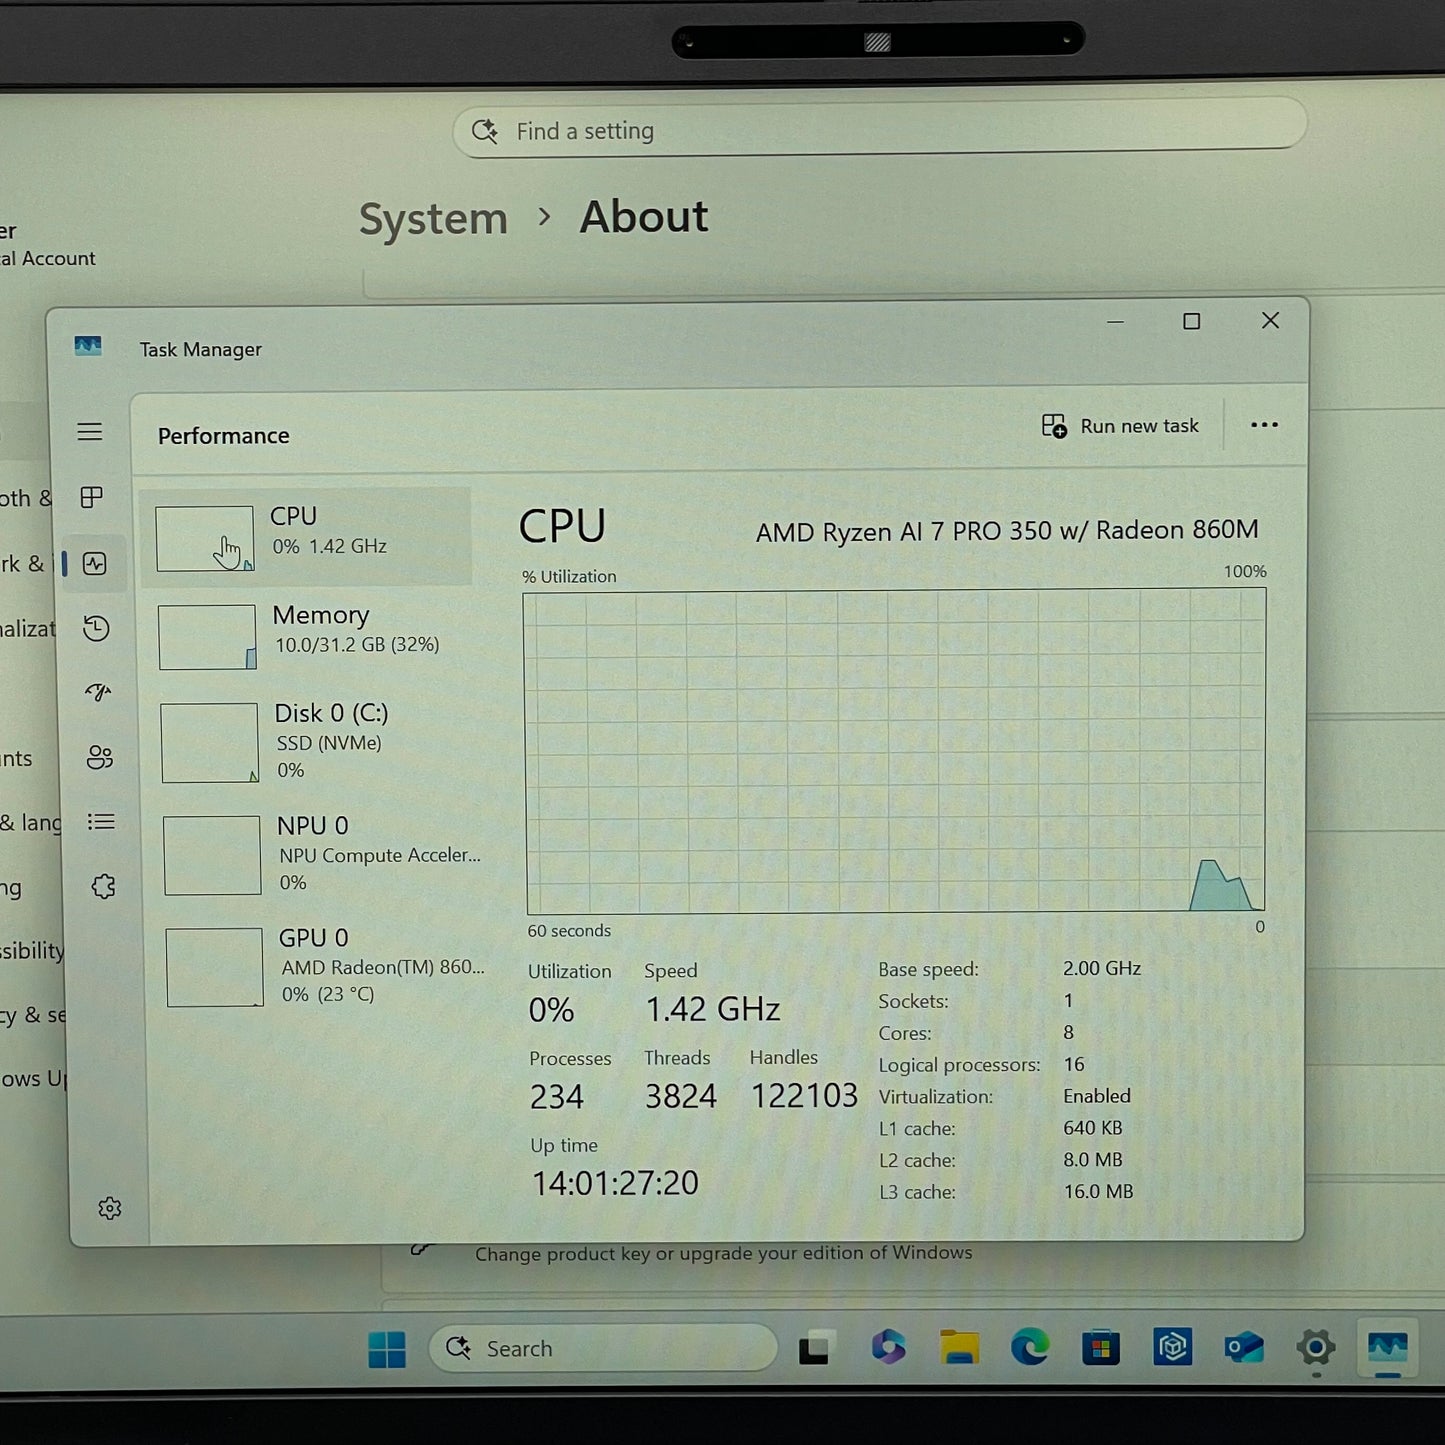Click Find a setting search box
The image size is (1445, 1445).
[x=880, y=129]
